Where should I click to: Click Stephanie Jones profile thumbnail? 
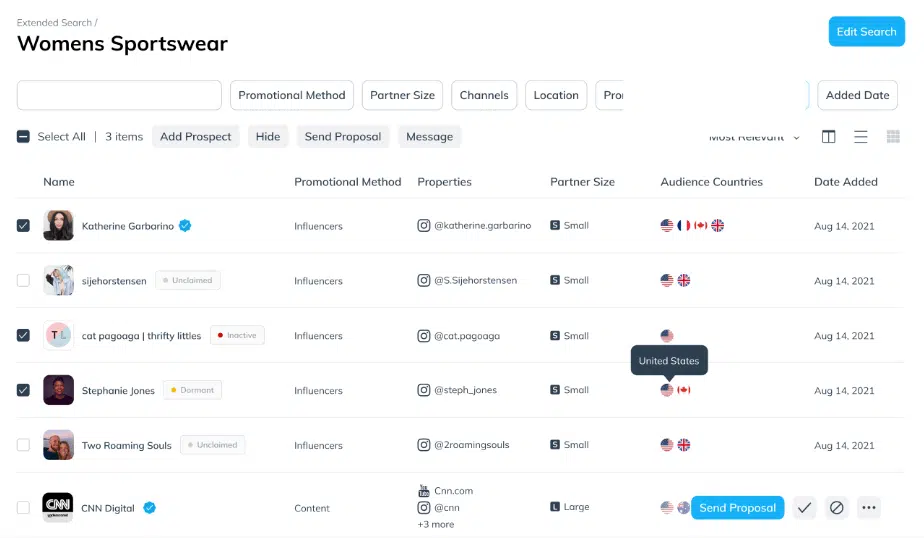tap(58, 390)
